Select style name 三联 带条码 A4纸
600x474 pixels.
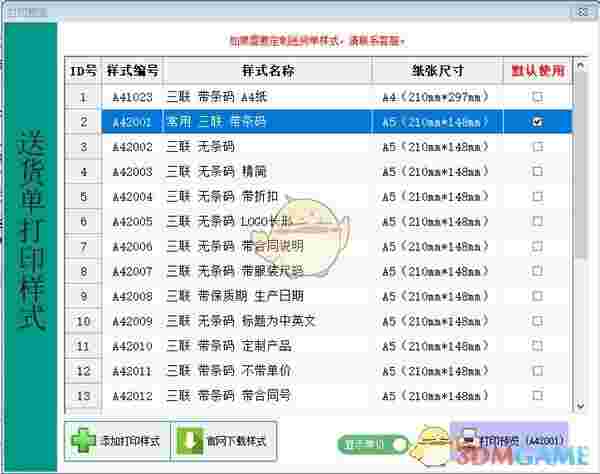coord(217,97)
